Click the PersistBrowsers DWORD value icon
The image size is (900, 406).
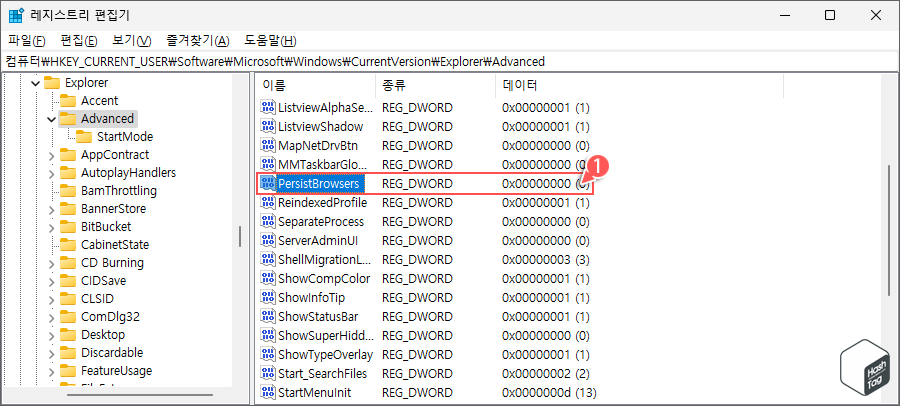[268, 184]
